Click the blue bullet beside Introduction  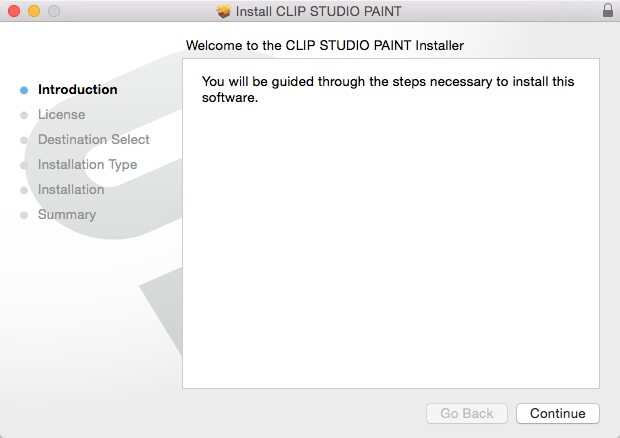pos(24,90)
